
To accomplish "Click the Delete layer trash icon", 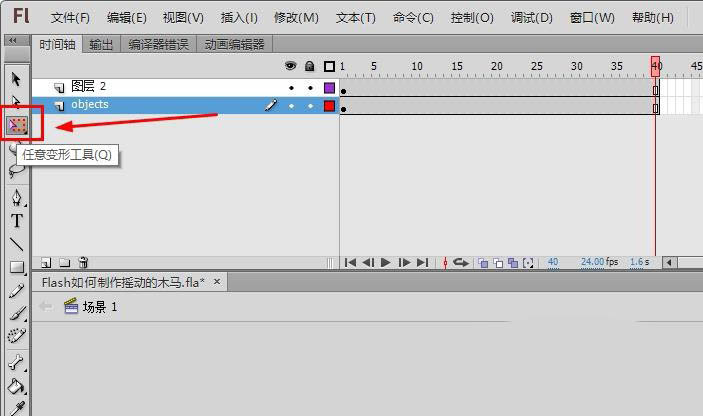I will [x=83, y=262].
